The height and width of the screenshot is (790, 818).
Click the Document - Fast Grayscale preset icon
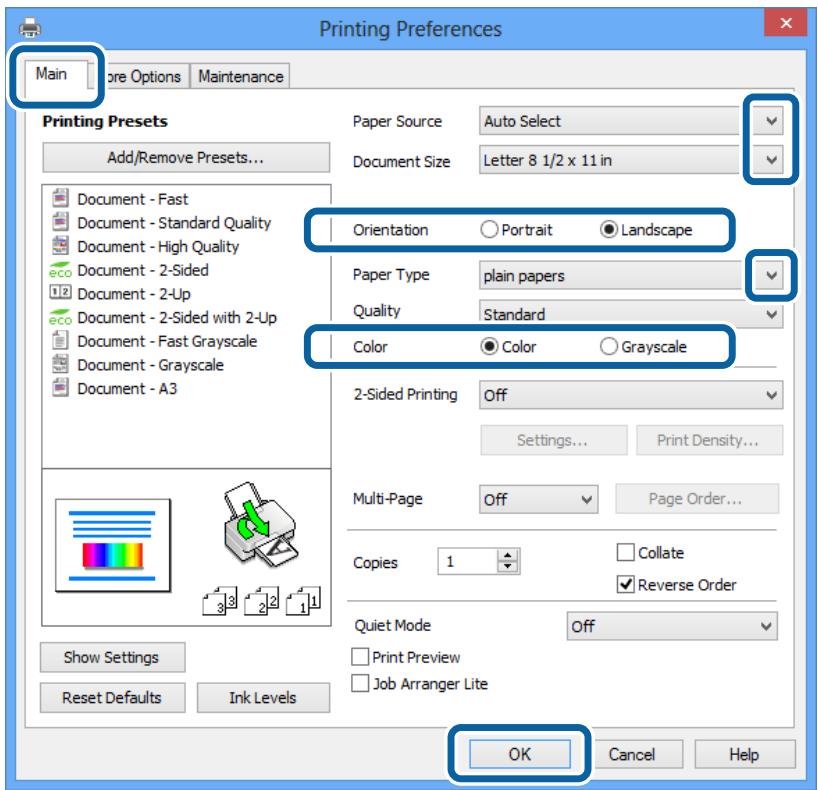click(x=60, y=340)
